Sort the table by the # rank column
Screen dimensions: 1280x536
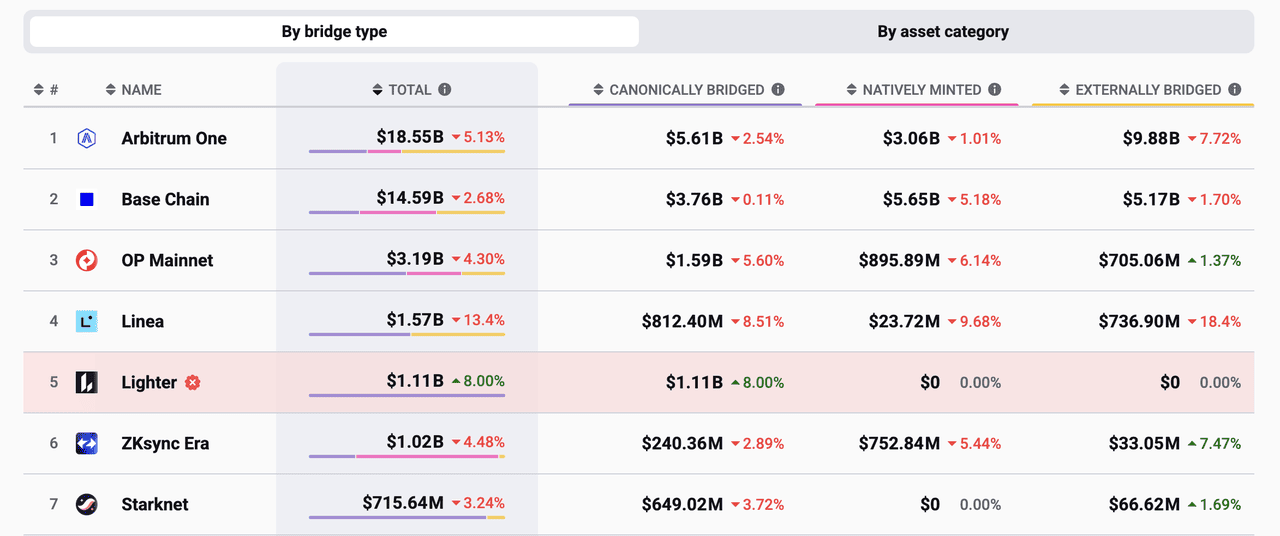(46, 89)
